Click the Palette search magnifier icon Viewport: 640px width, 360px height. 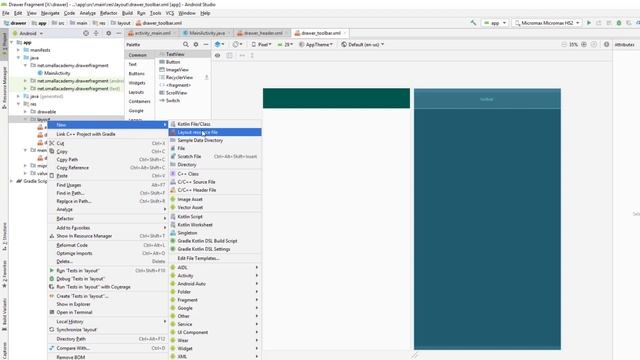pos(186,44)
